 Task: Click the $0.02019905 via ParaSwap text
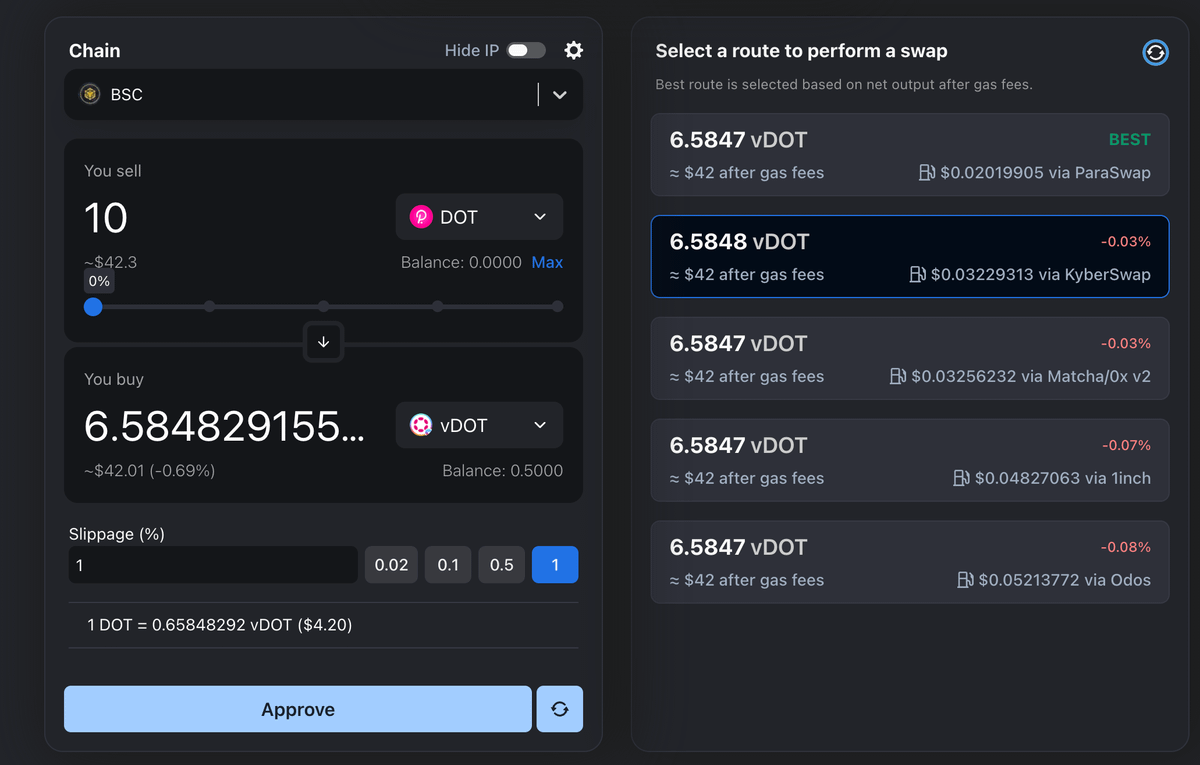point(1046,173)
